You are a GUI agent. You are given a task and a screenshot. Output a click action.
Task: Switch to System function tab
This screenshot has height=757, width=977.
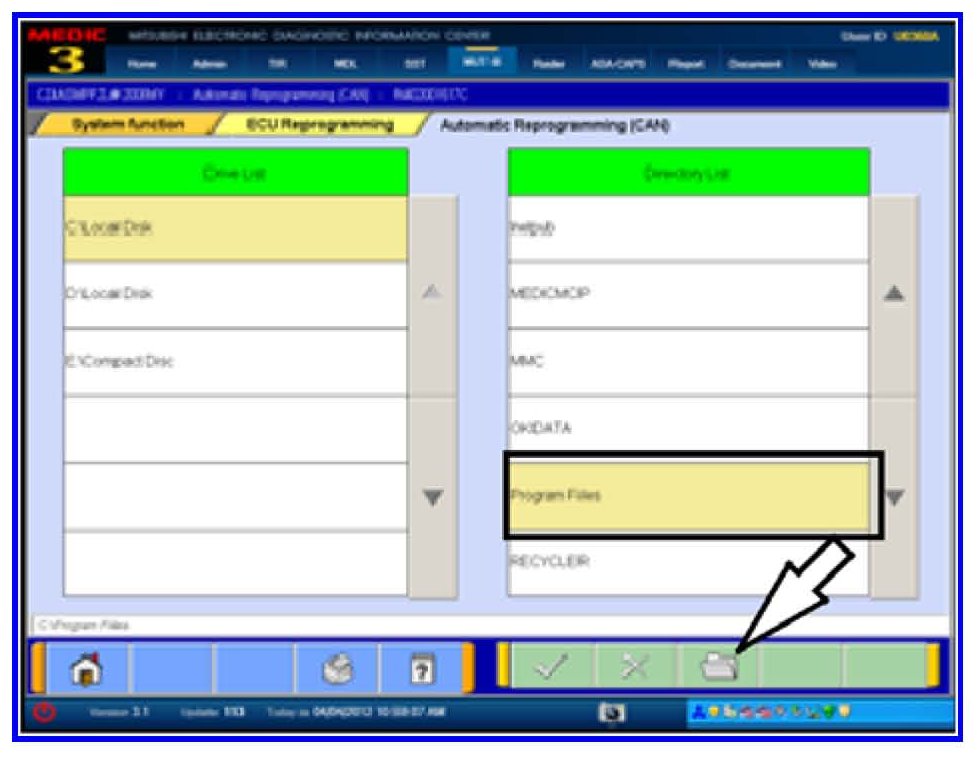[126, 125]
